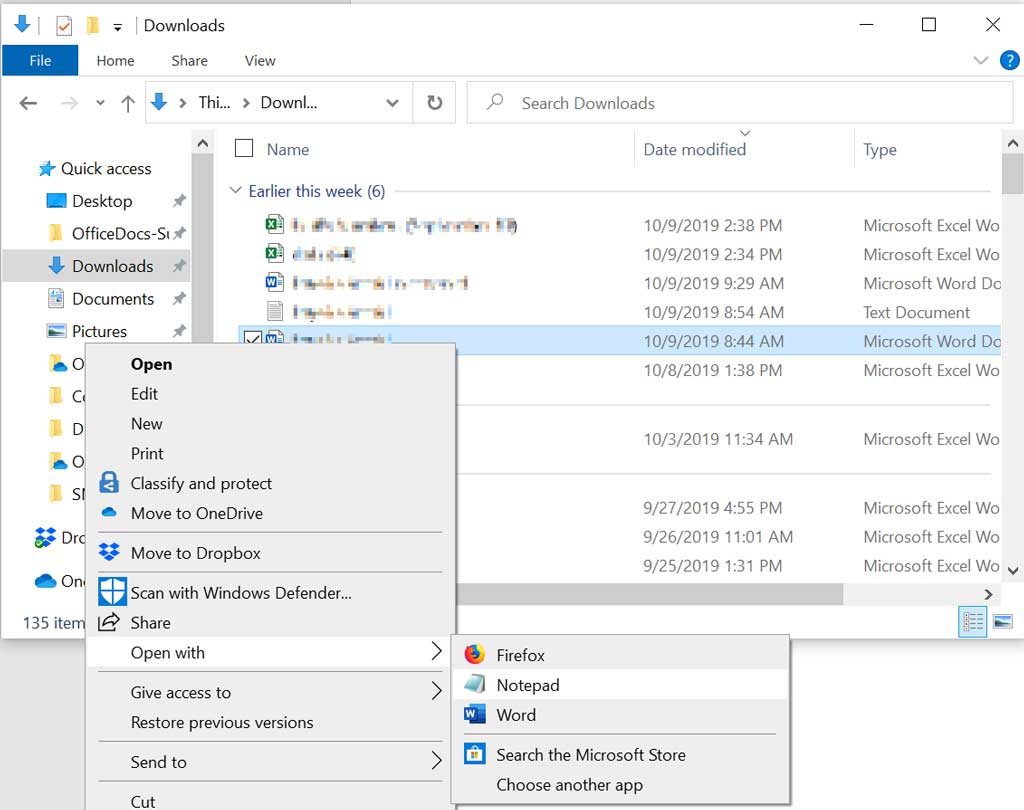Click Cut in context menu
Viewport: 1024px width, 810px height.
click(x=270, y=801)
